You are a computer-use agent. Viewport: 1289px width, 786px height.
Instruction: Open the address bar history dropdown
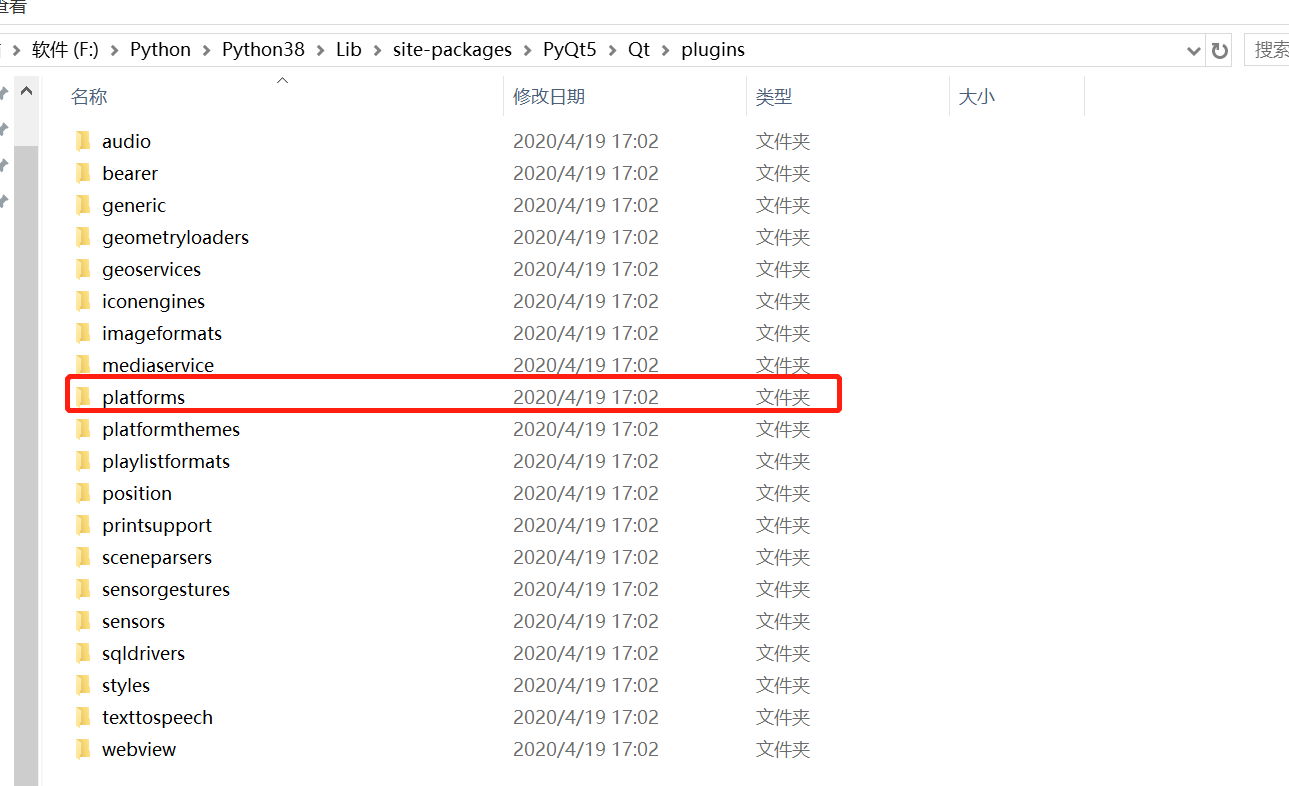pos(1193,50)
